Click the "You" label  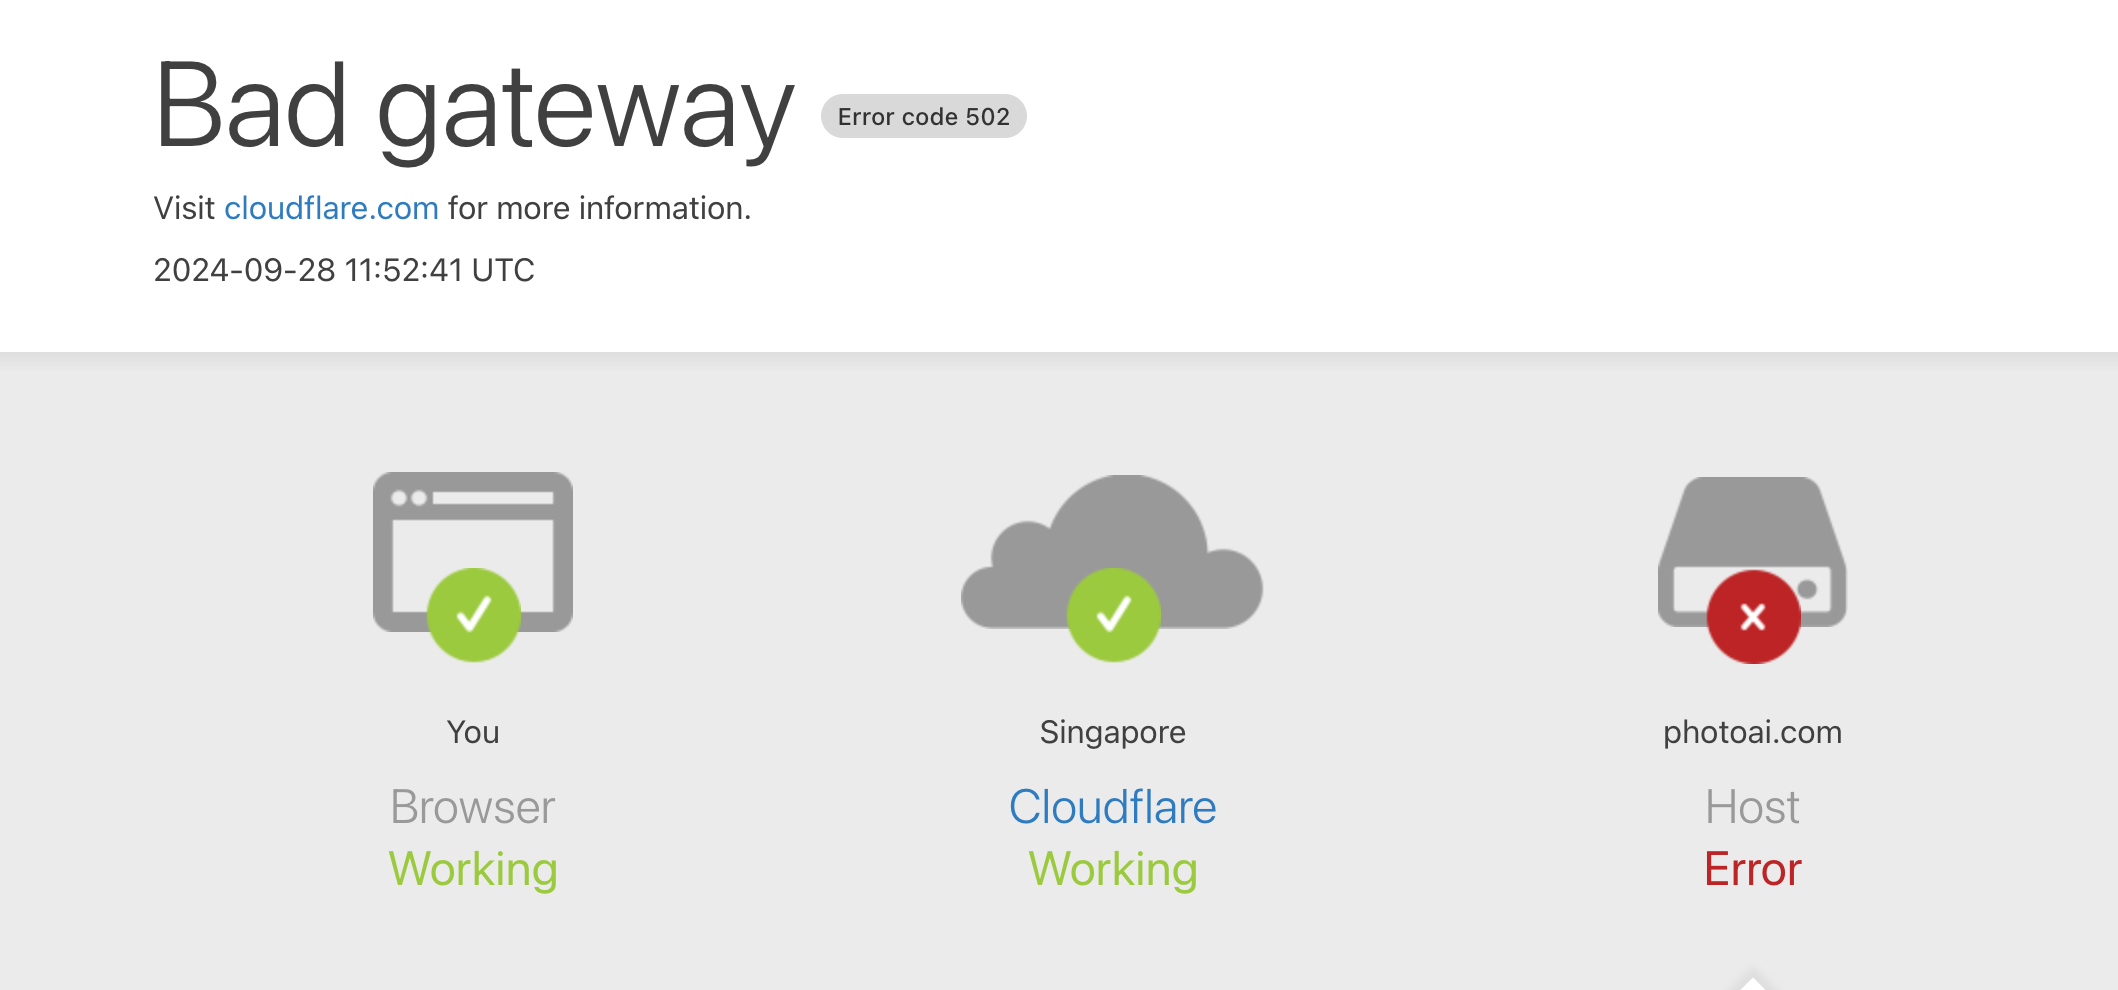(473, 732)
